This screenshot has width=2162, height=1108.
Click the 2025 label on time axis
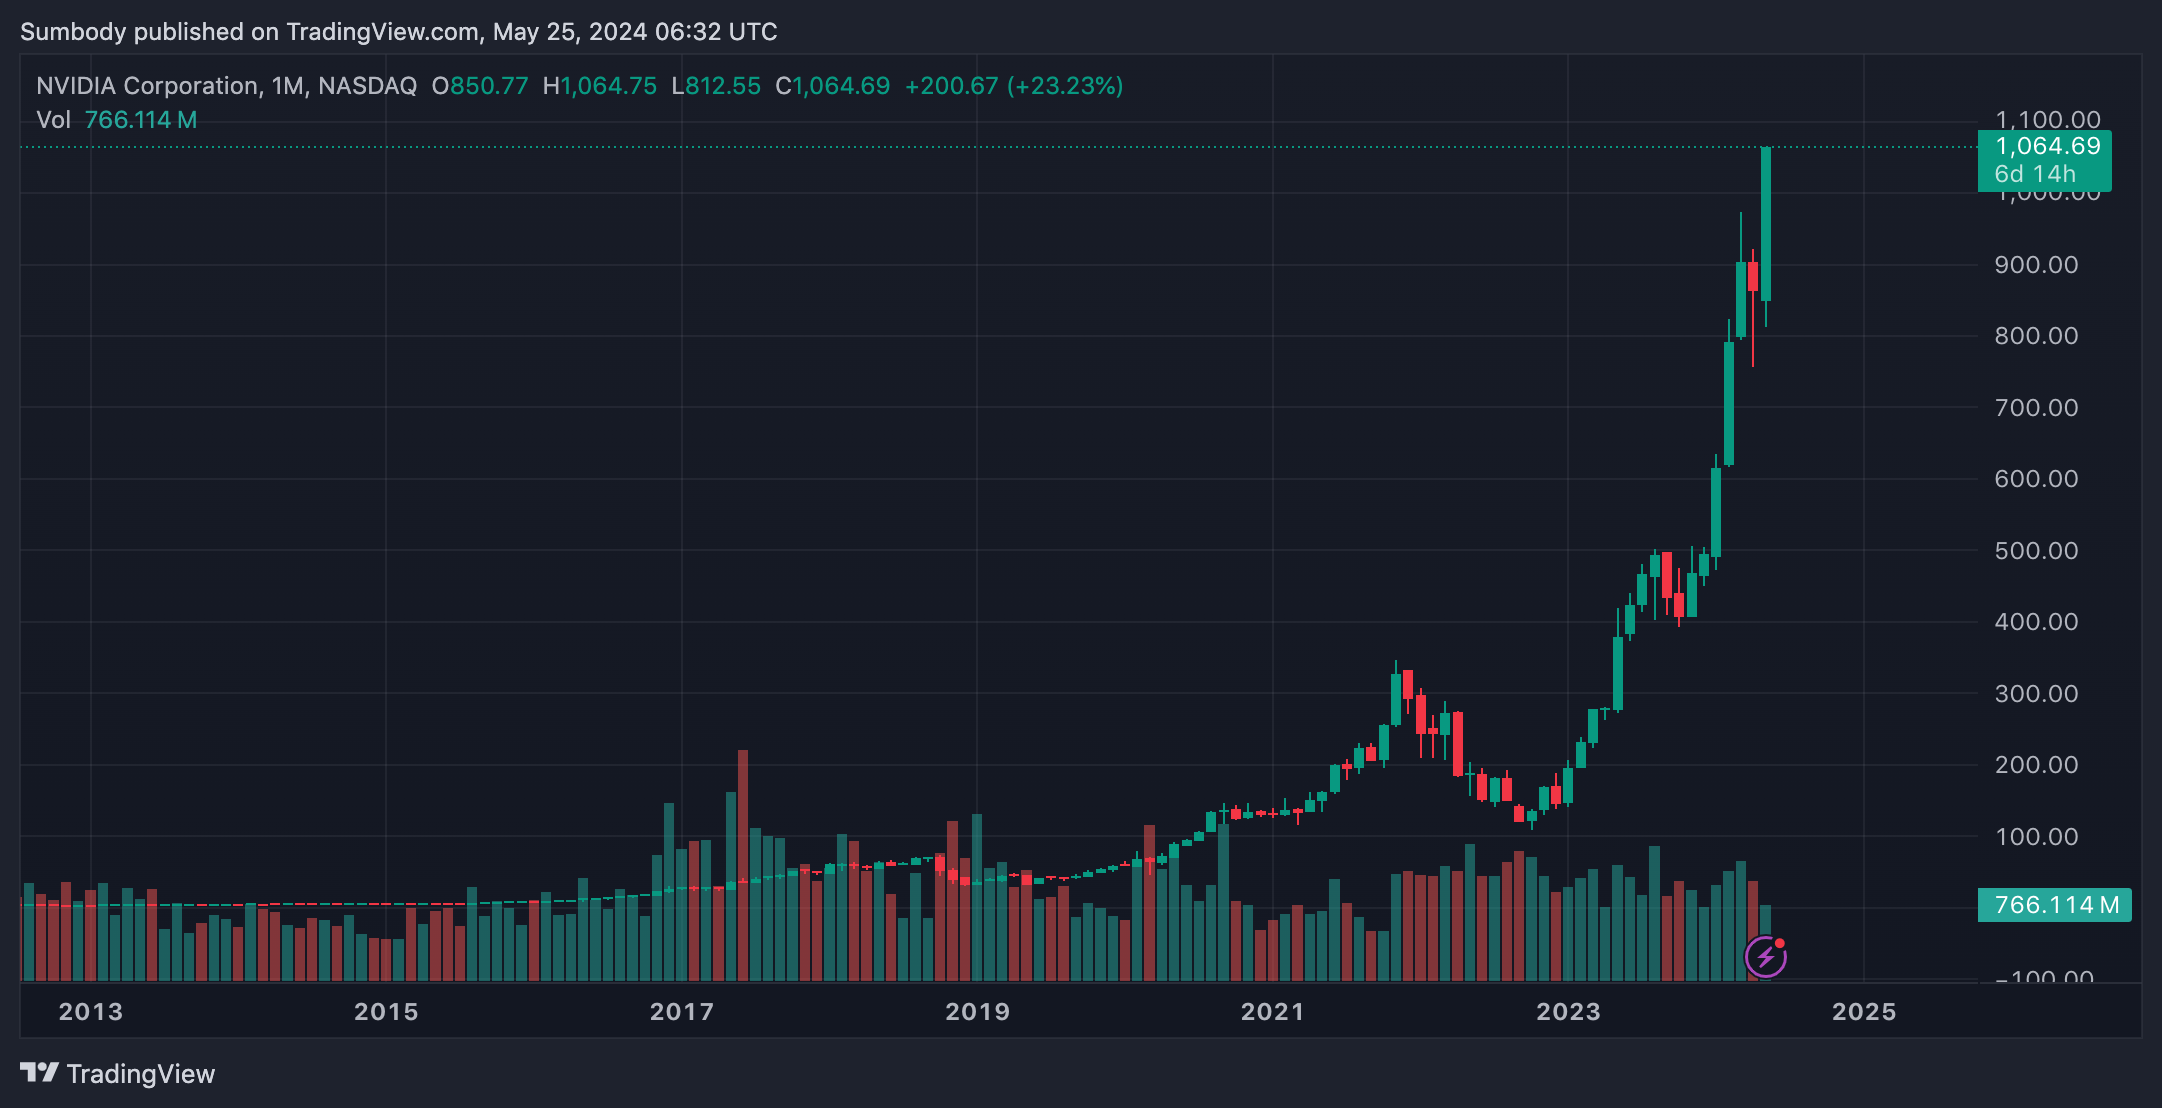click(1864, 1012)
